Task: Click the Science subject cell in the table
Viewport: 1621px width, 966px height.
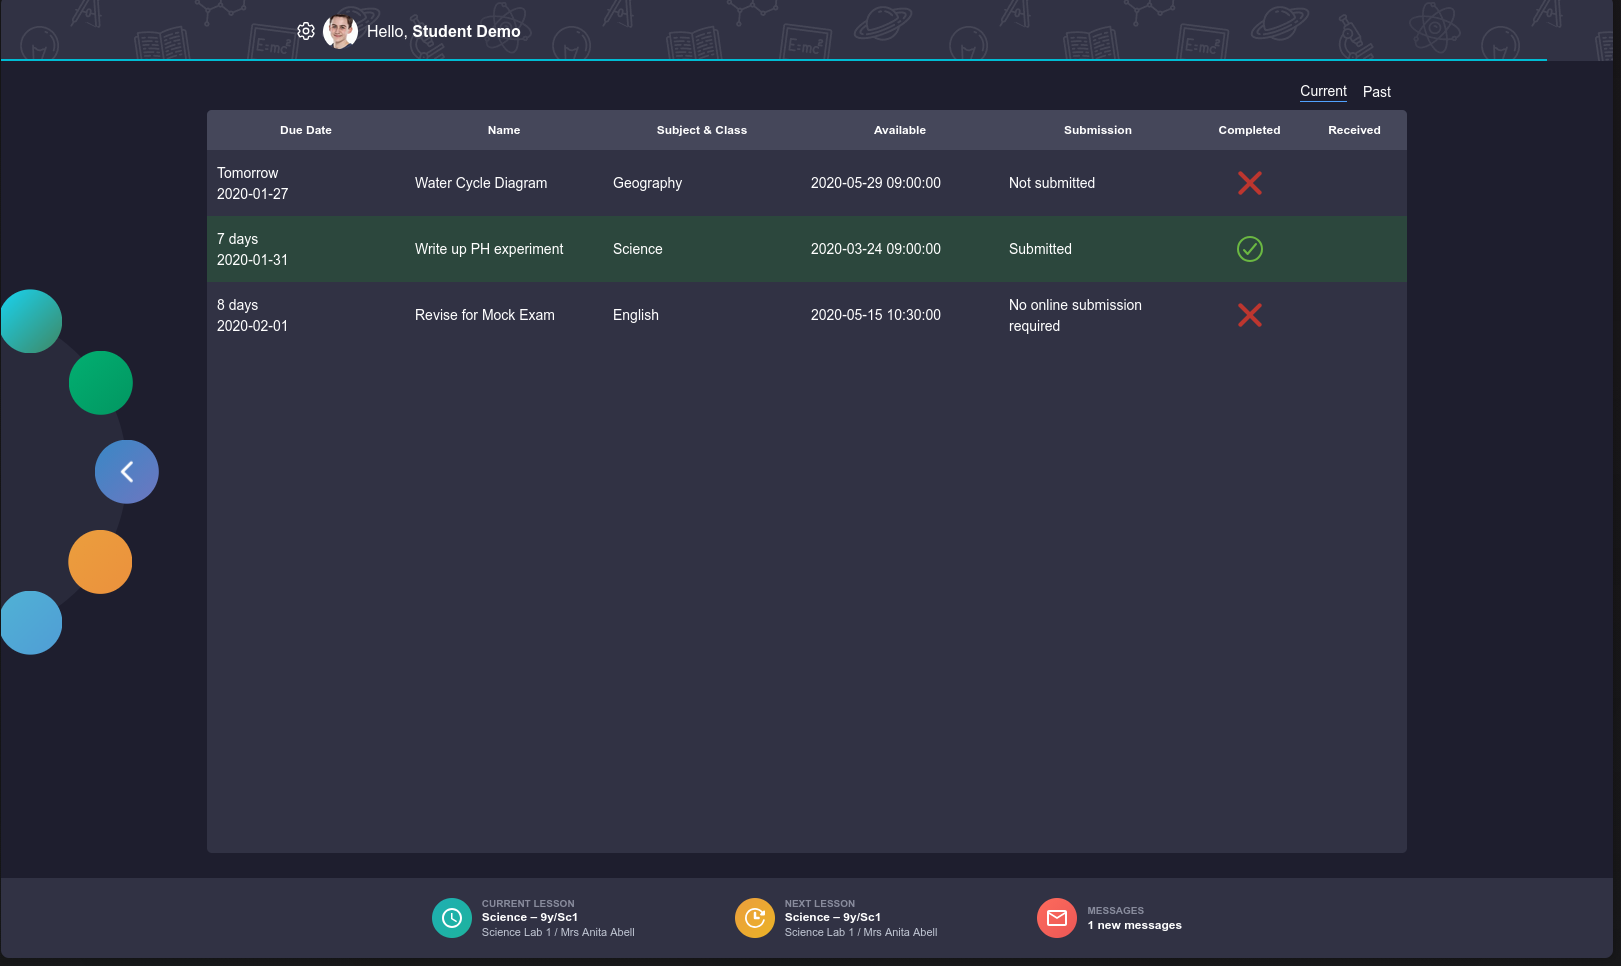Action: [637, 249]
